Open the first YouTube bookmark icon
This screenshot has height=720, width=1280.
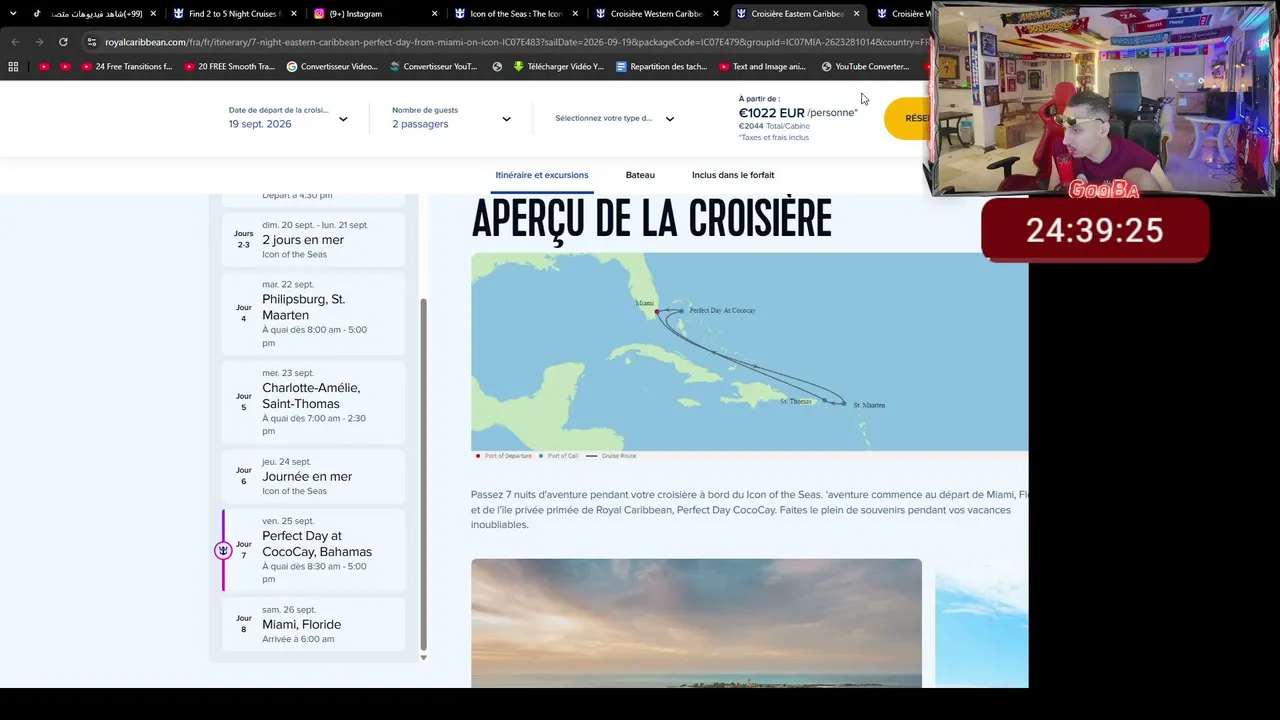coord(44,67)
